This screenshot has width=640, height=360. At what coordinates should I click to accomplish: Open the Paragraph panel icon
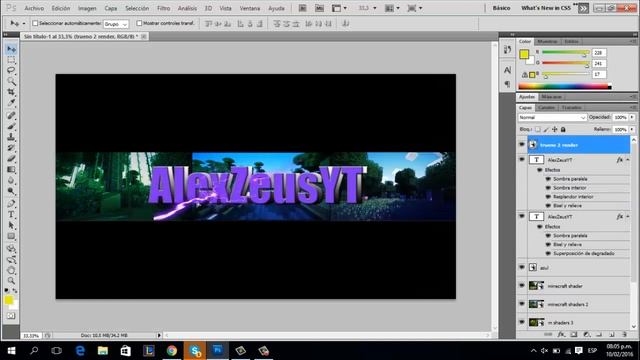[x=507, y=84]
